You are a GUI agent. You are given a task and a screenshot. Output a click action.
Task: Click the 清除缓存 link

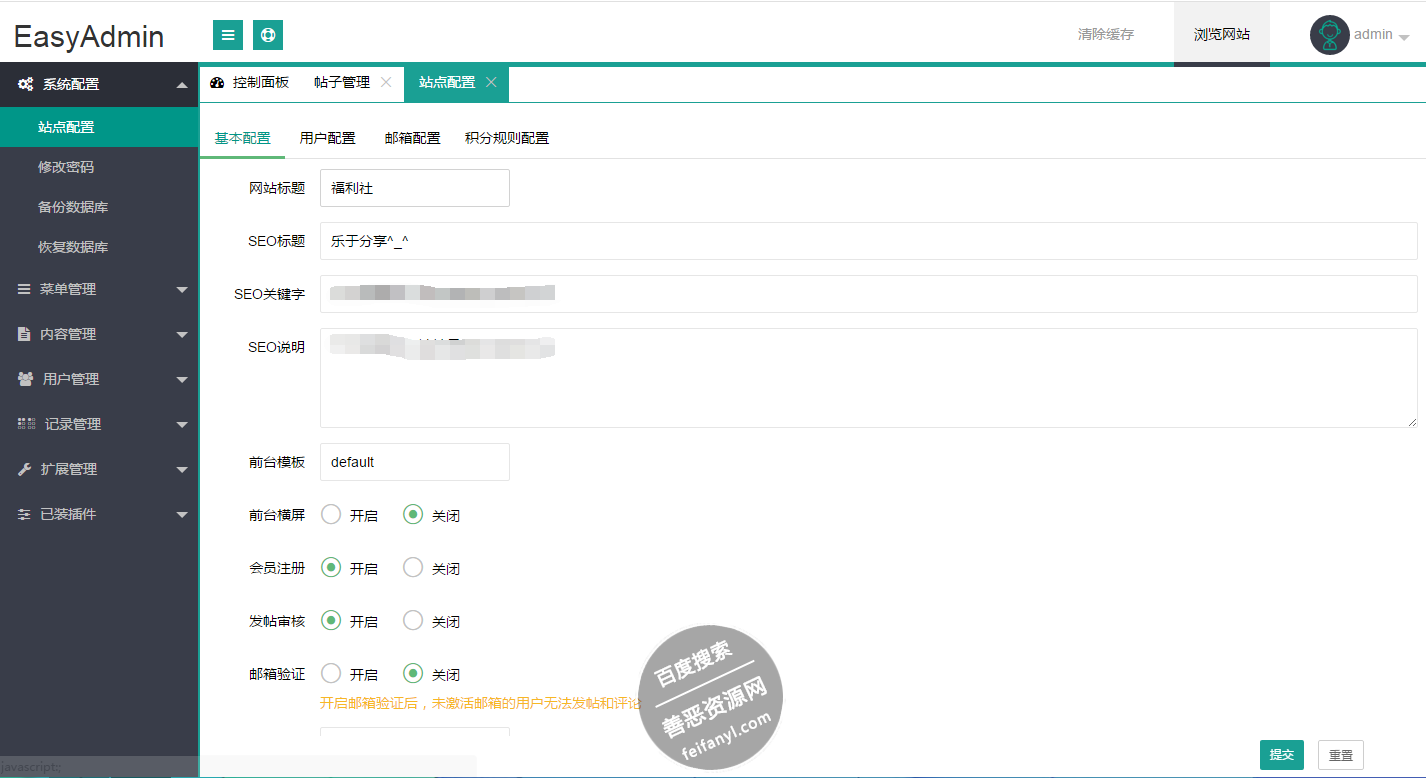point(1105,34)
